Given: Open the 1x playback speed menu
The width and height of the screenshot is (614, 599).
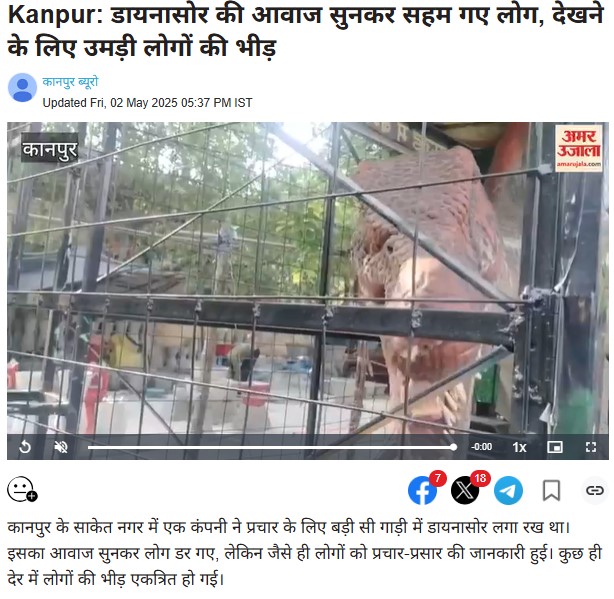Looking at the screenshot, I should click(x=519, y=447).
